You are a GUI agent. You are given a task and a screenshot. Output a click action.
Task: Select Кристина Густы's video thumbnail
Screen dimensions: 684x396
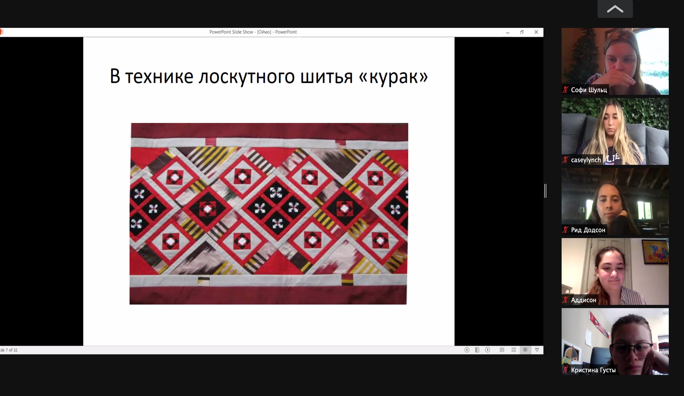[615, 341]
